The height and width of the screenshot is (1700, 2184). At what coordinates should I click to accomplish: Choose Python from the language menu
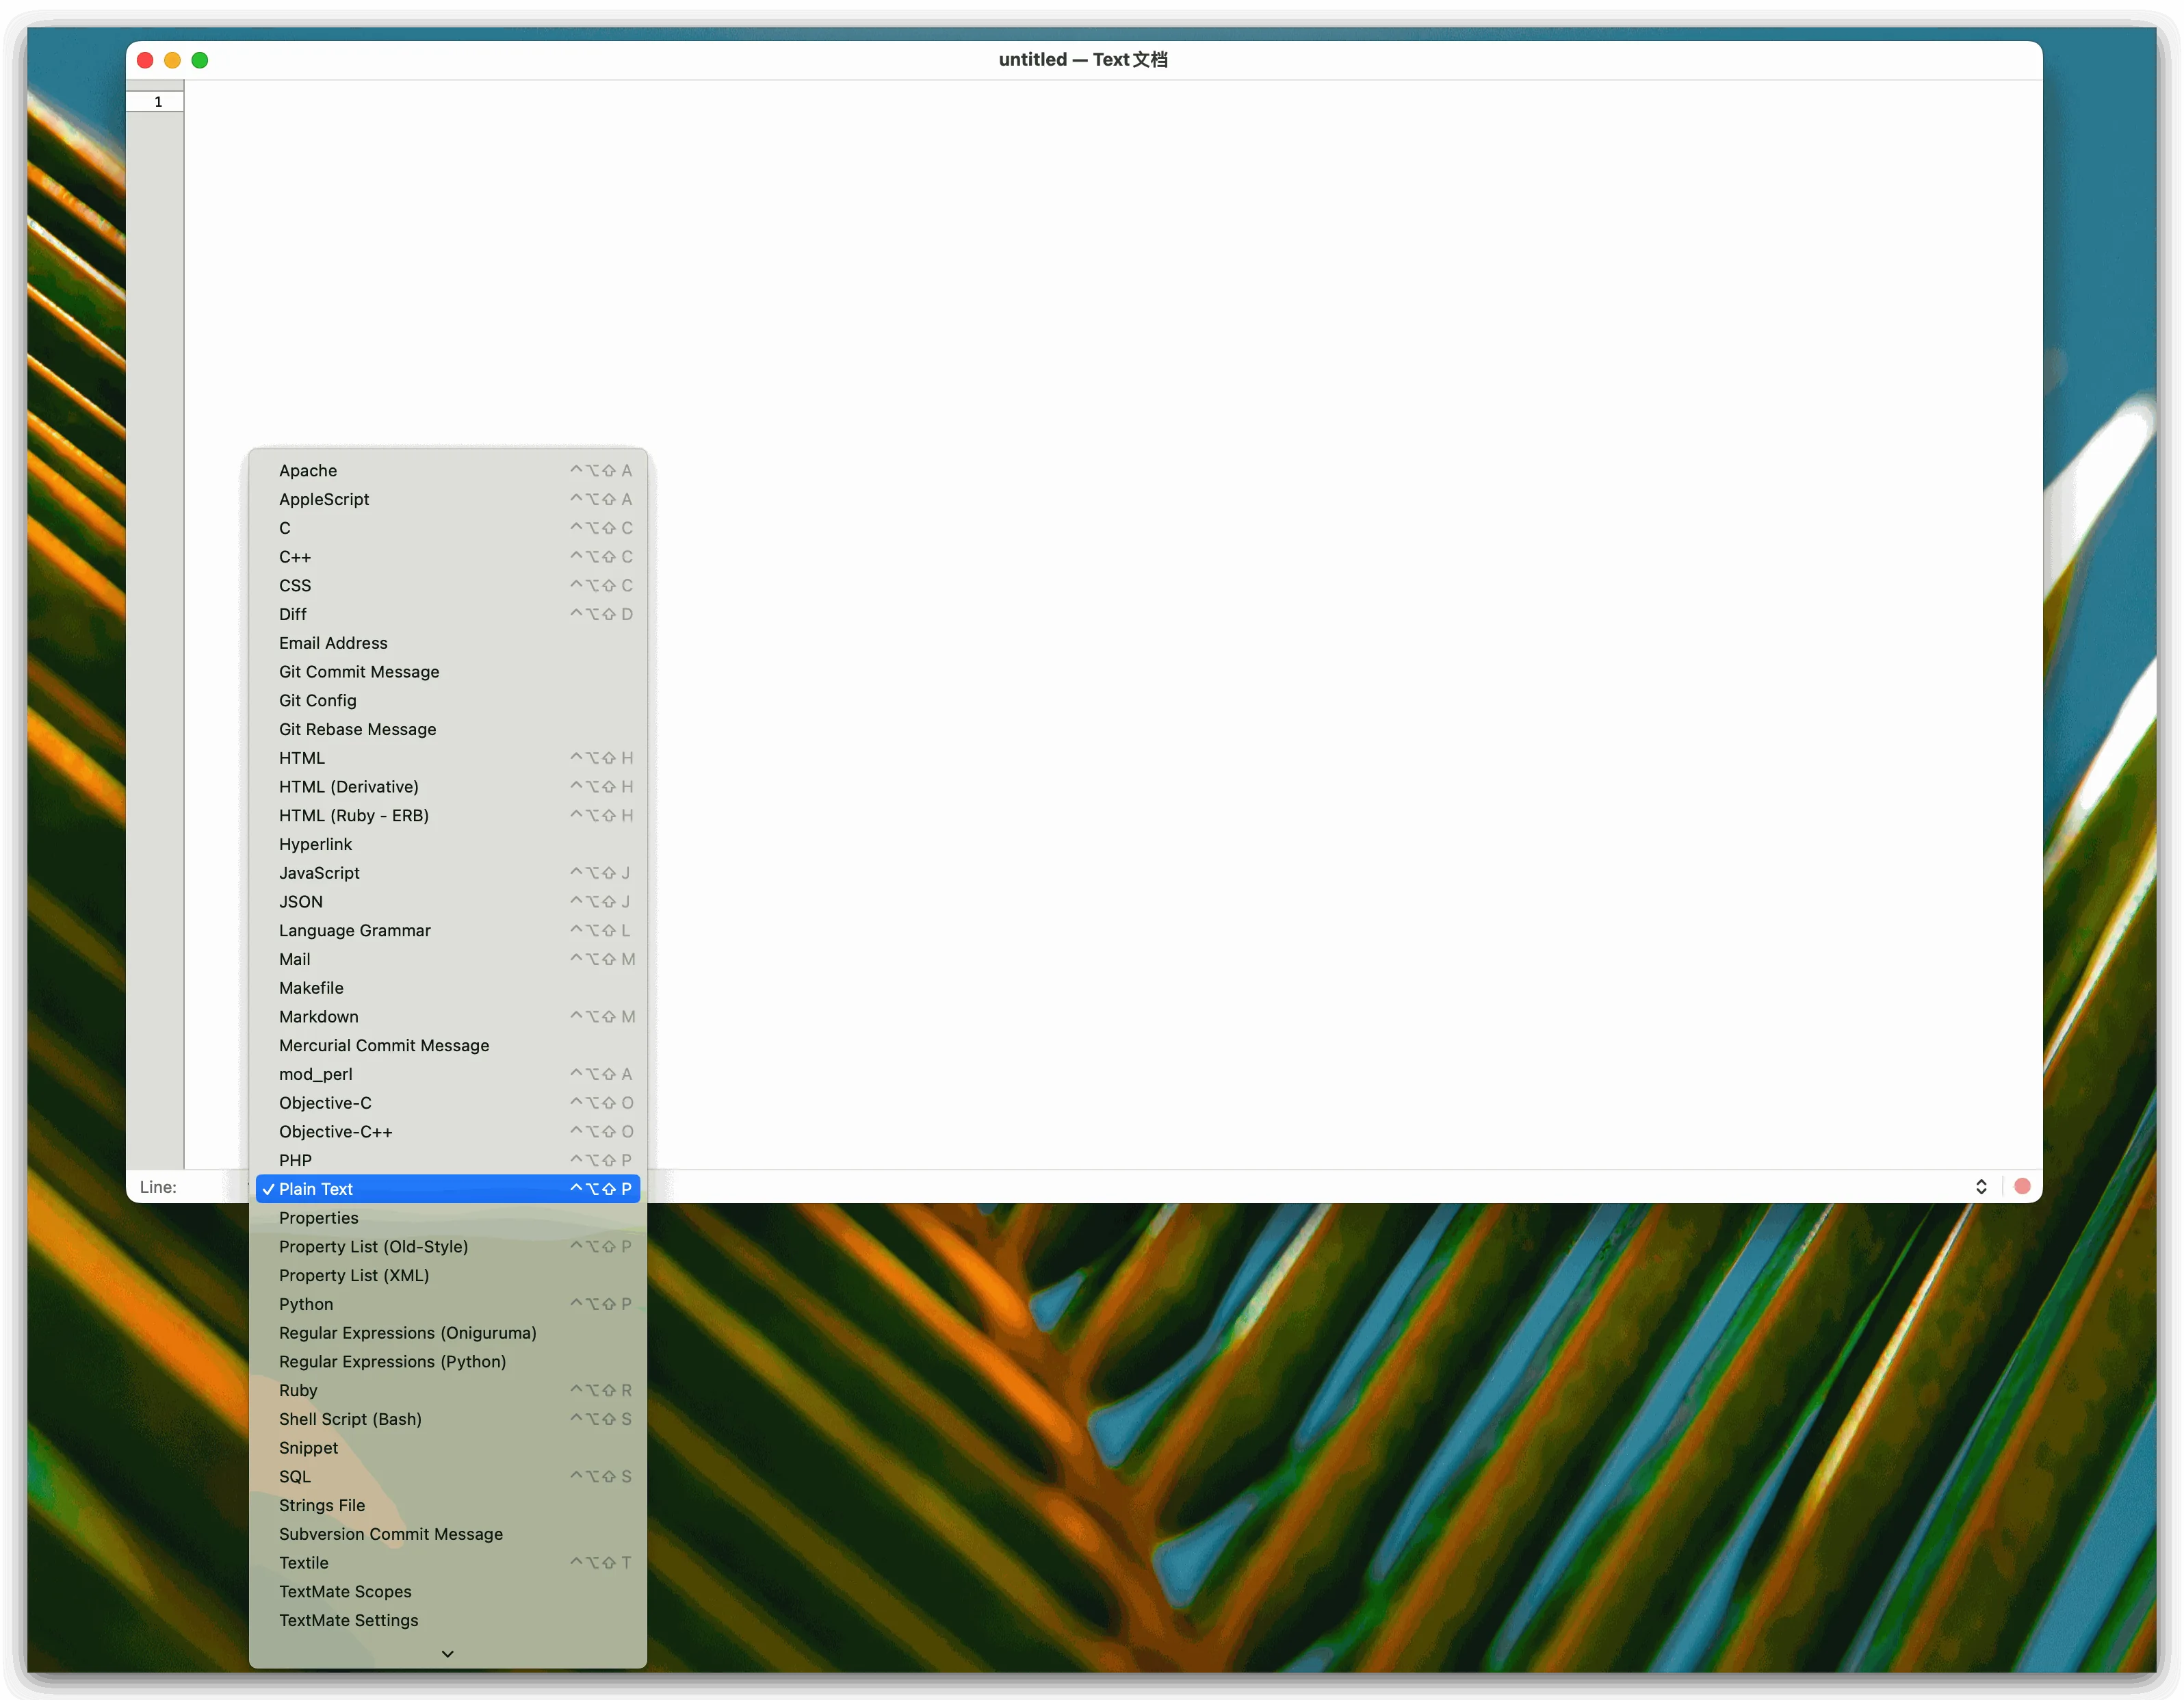(306, 1304)
